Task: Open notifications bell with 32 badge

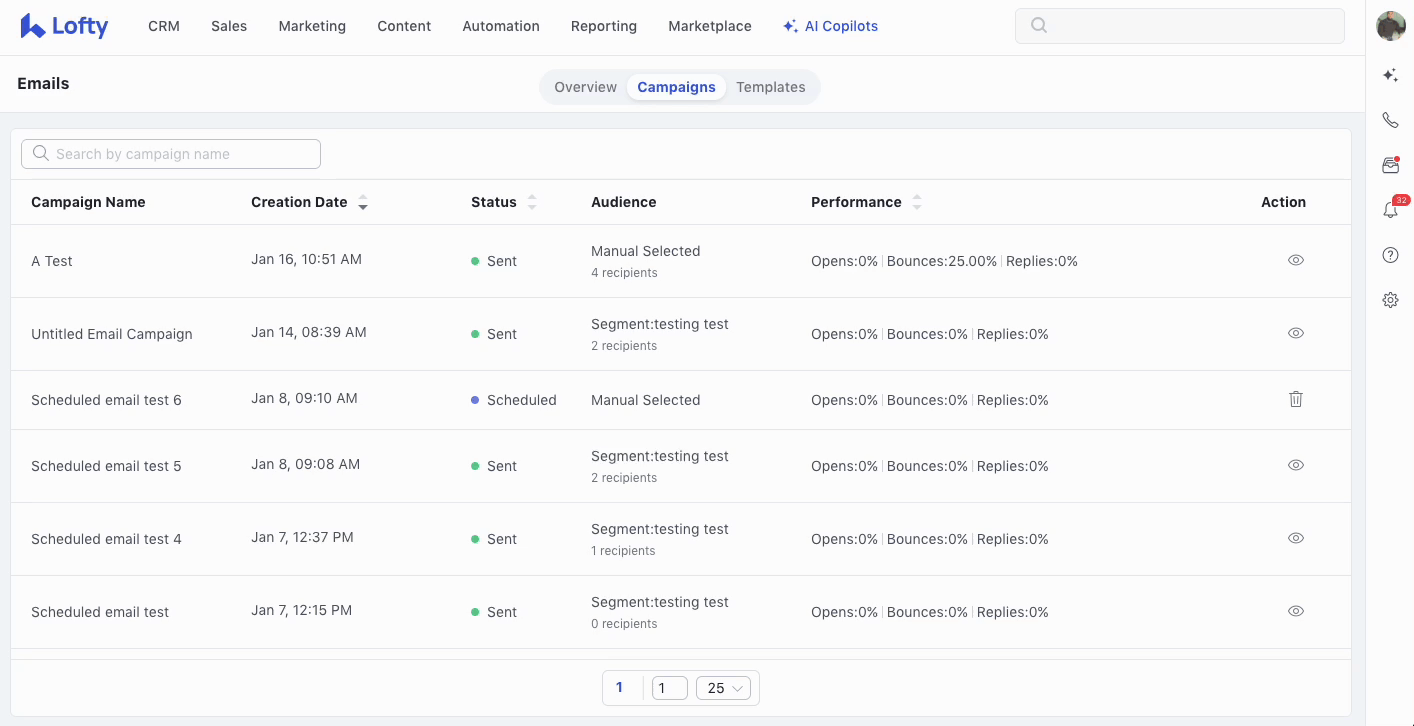Action: tap(1390, 210)
